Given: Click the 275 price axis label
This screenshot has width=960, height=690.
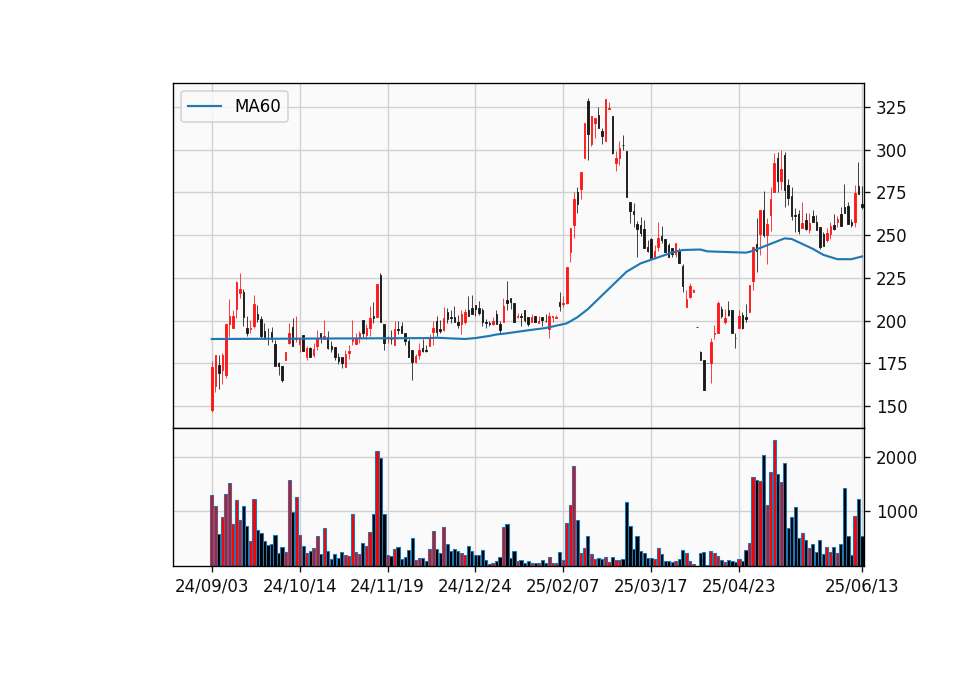Looking at the screenshot, I should [x=891, y=193].
